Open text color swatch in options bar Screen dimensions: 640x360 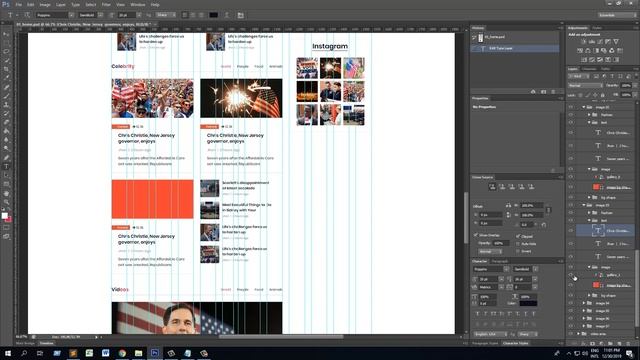[x=213, y=15]
